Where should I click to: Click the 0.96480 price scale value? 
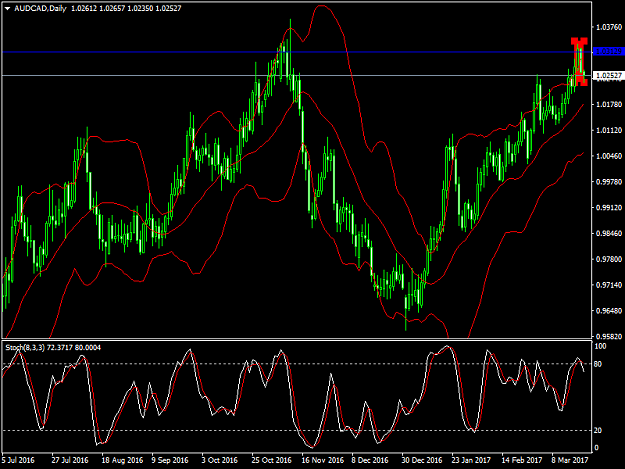click(608, 310)
